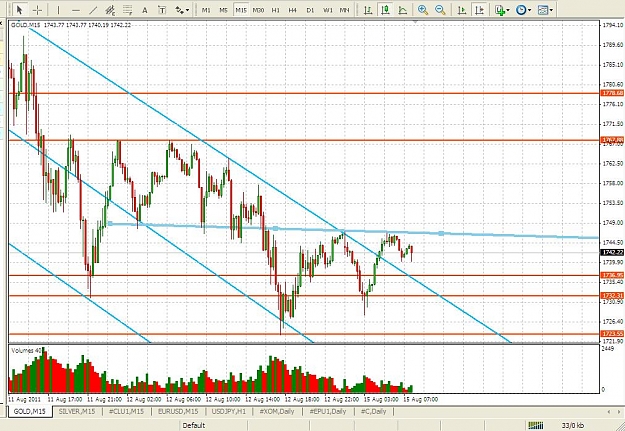This screenshot has width=625, height=431.
Task: Open the EURUSD,M15 chart tab
Action: click(178, 411)
